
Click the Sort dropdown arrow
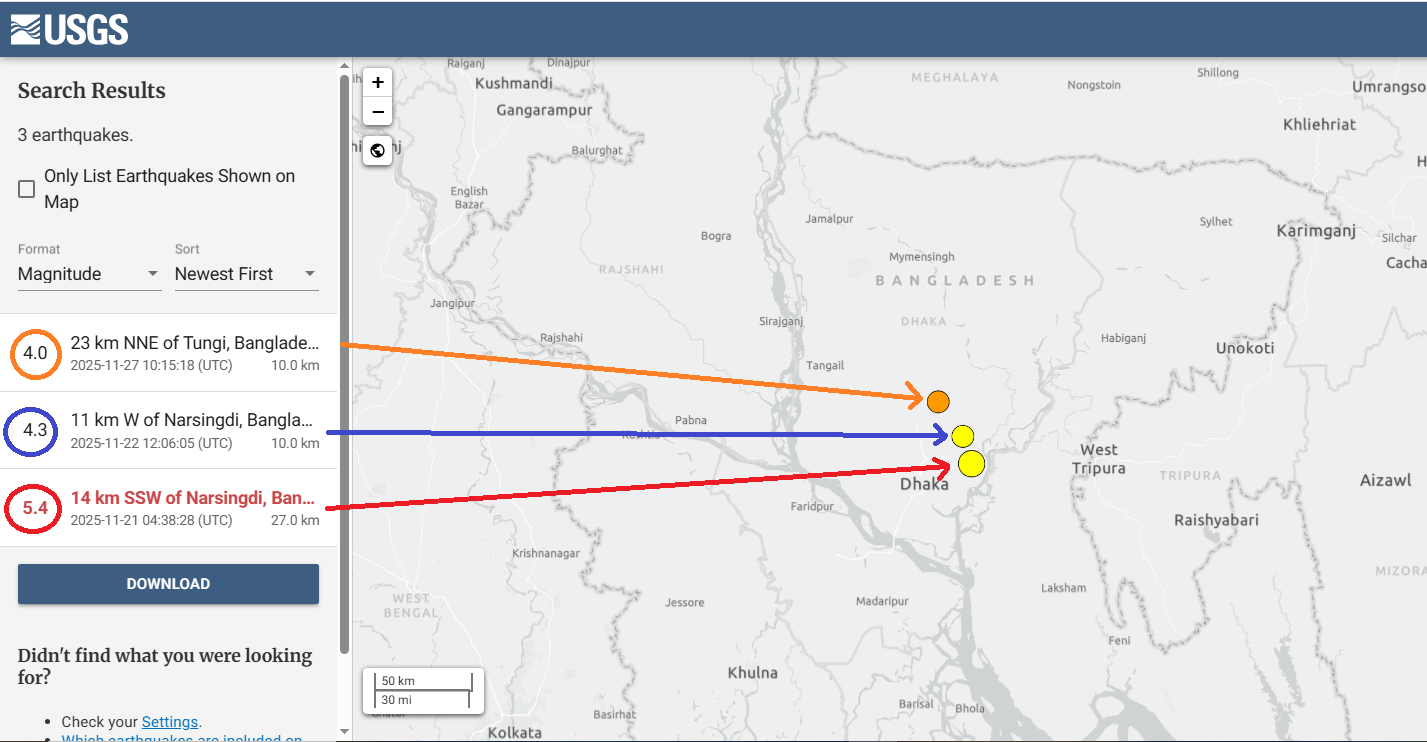tap(310, 274)
